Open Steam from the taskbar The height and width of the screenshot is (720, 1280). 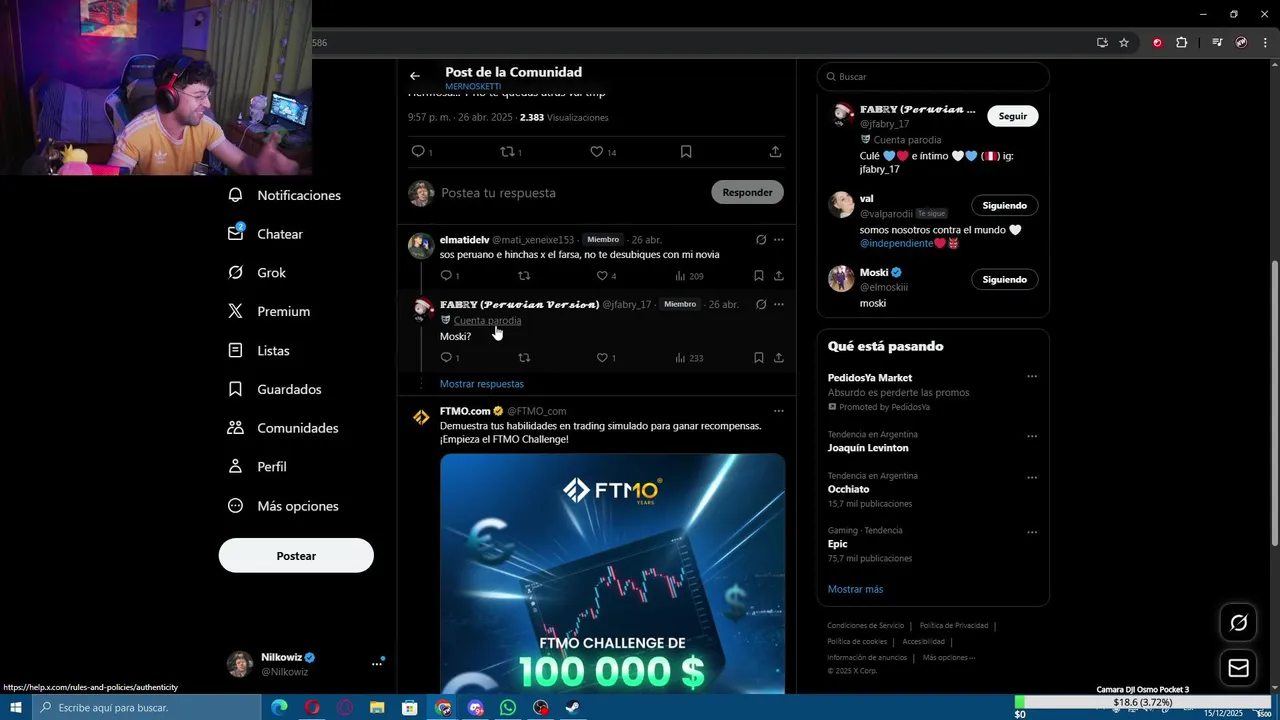click(572, 708)
